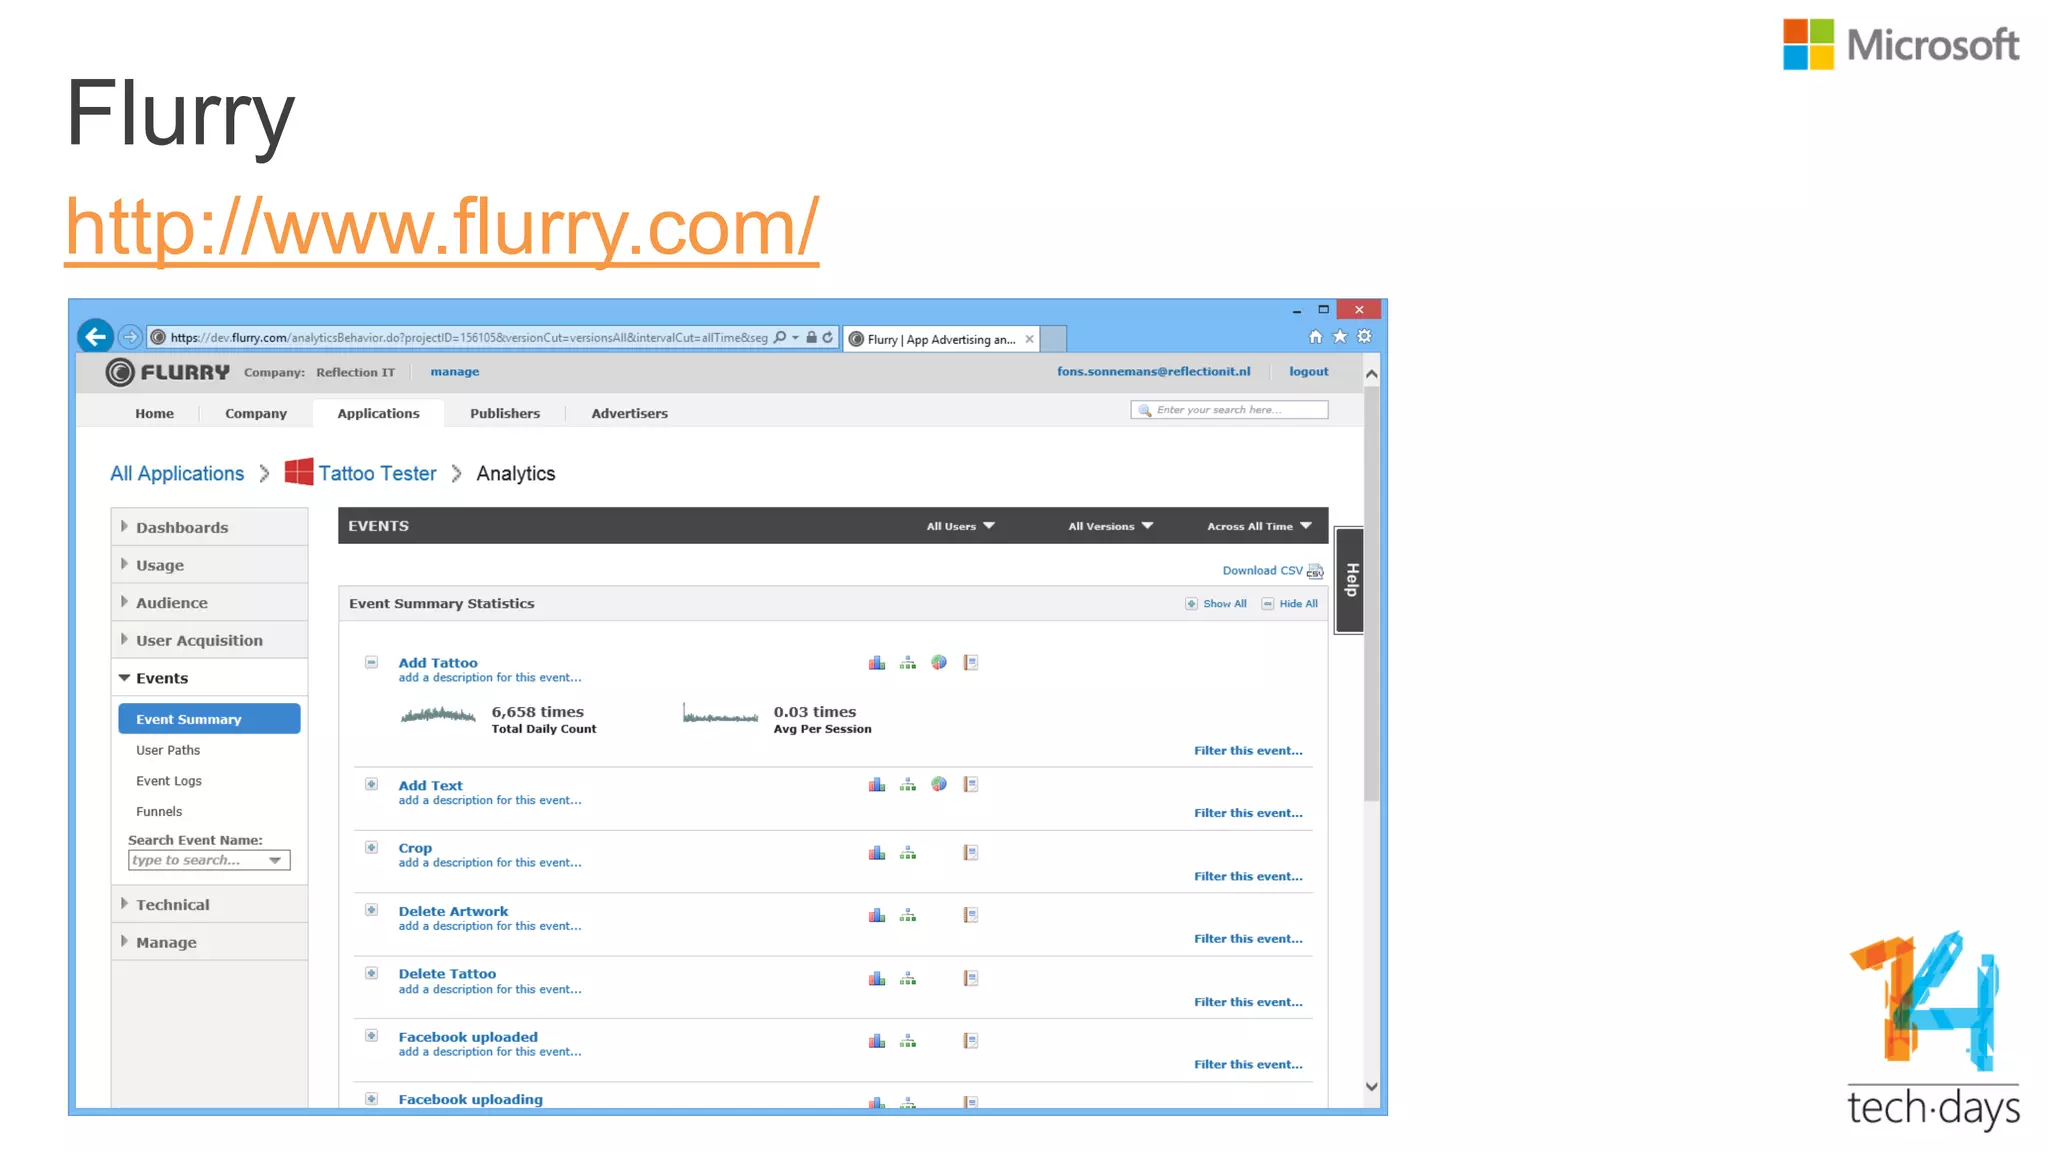Expand the Usage sidebar section
Viewport: 2048px width, 1152px height.
[210, 565]
